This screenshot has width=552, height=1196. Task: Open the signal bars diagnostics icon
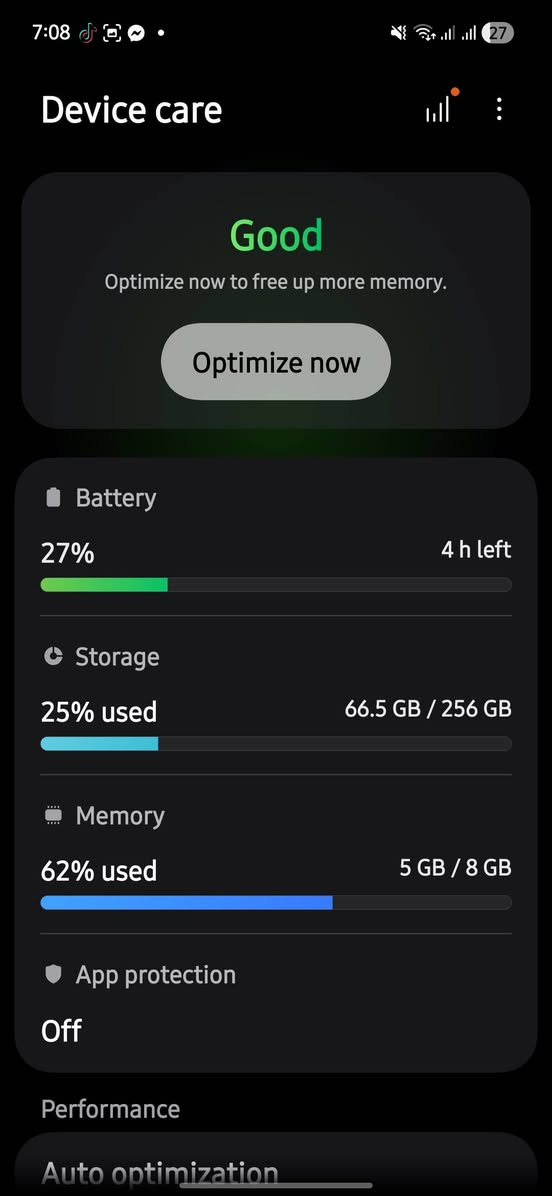438,111
